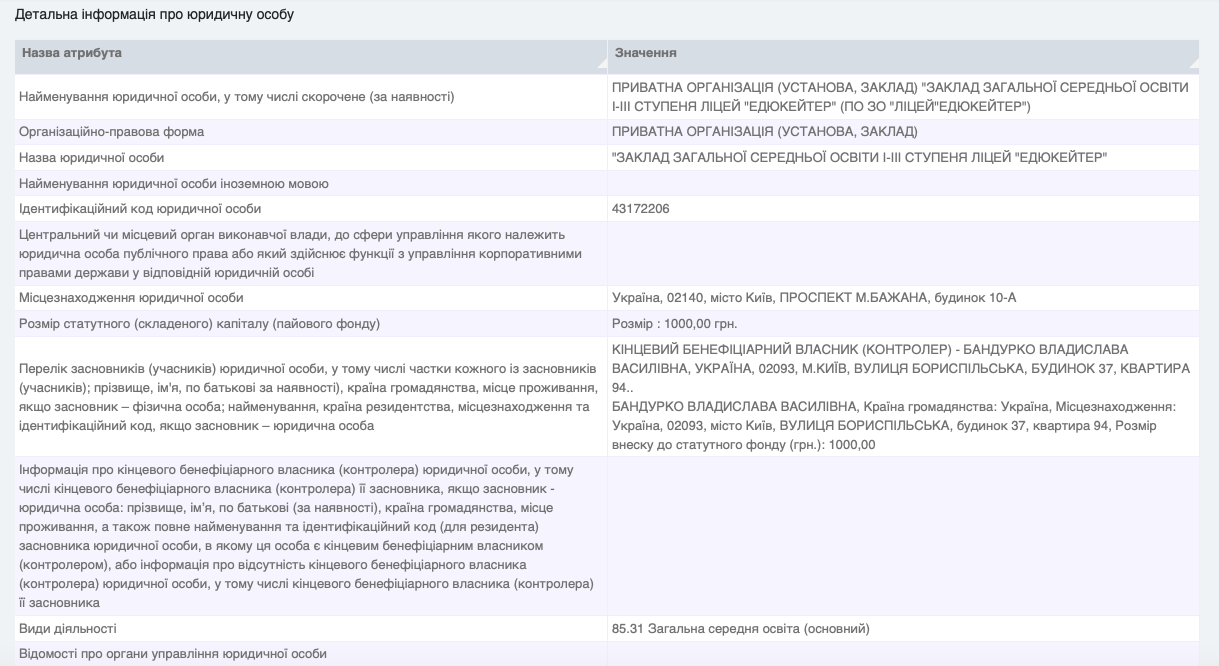Click the address value with ПРОСПЕКТ М.БАЖАНА
Image resolution: width=1219 pixels, height=666 pixels.
(814, 298)
